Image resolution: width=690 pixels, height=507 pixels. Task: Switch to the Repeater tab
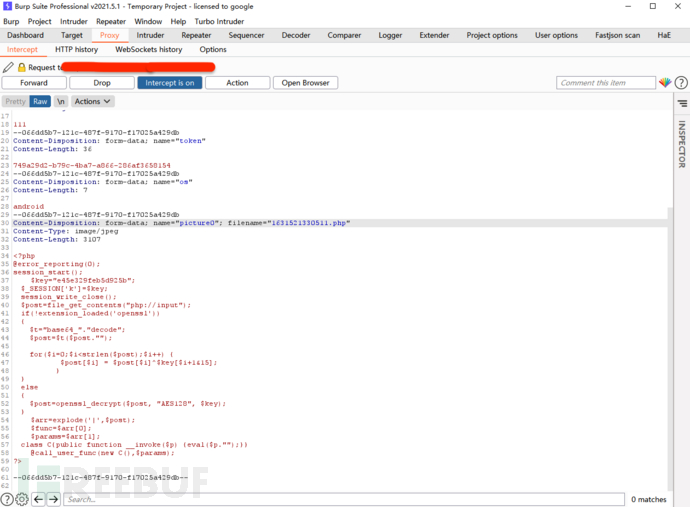196,35
